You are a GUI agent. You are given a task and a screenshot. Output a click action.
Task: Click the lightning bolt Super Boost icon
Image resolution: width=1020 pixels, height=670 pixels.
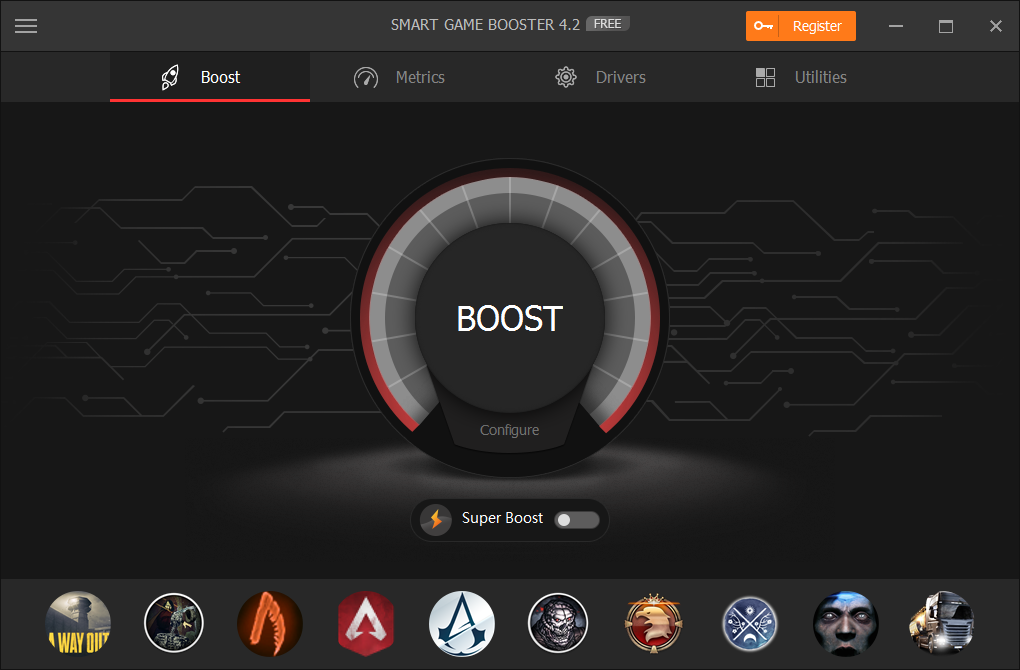click(436, 519)
